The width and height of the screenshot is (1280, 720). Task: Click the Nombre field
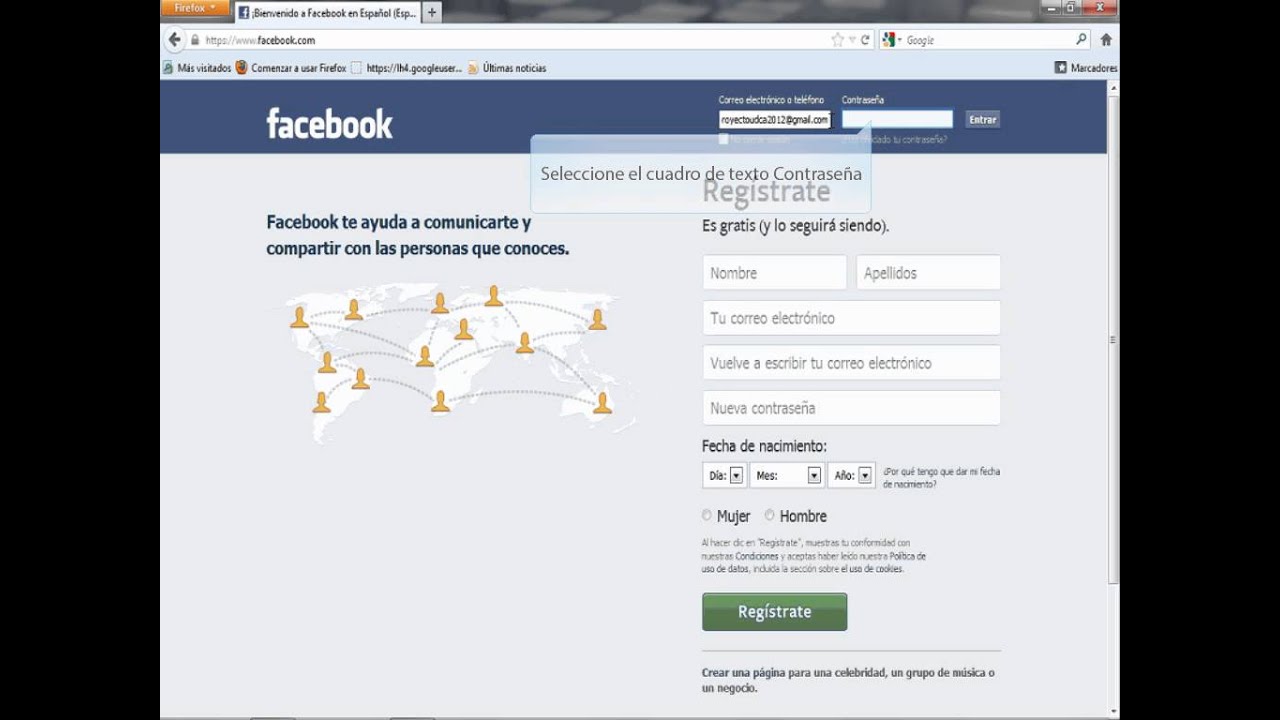tap(774, 273)
